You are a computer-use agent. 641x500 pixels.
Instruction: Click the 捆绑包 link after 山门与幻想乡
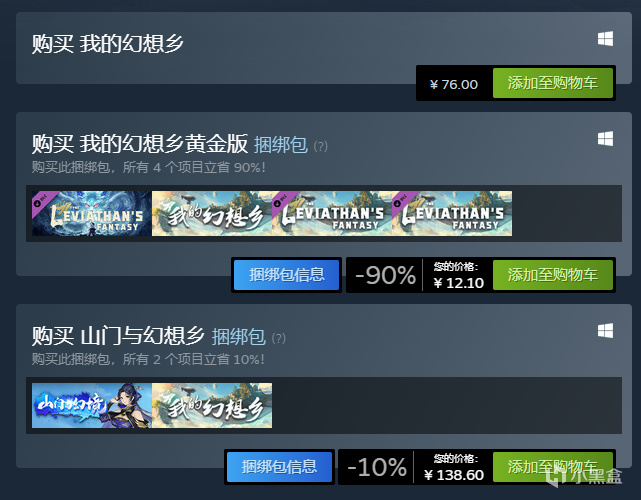(x=239, y=337)
